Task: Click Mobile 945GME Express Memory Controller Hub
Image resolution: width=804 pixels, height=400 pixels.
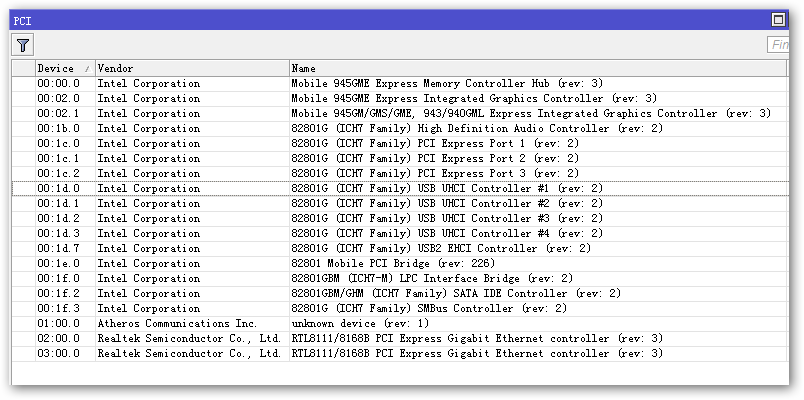Action: click(x=447, y=83)
